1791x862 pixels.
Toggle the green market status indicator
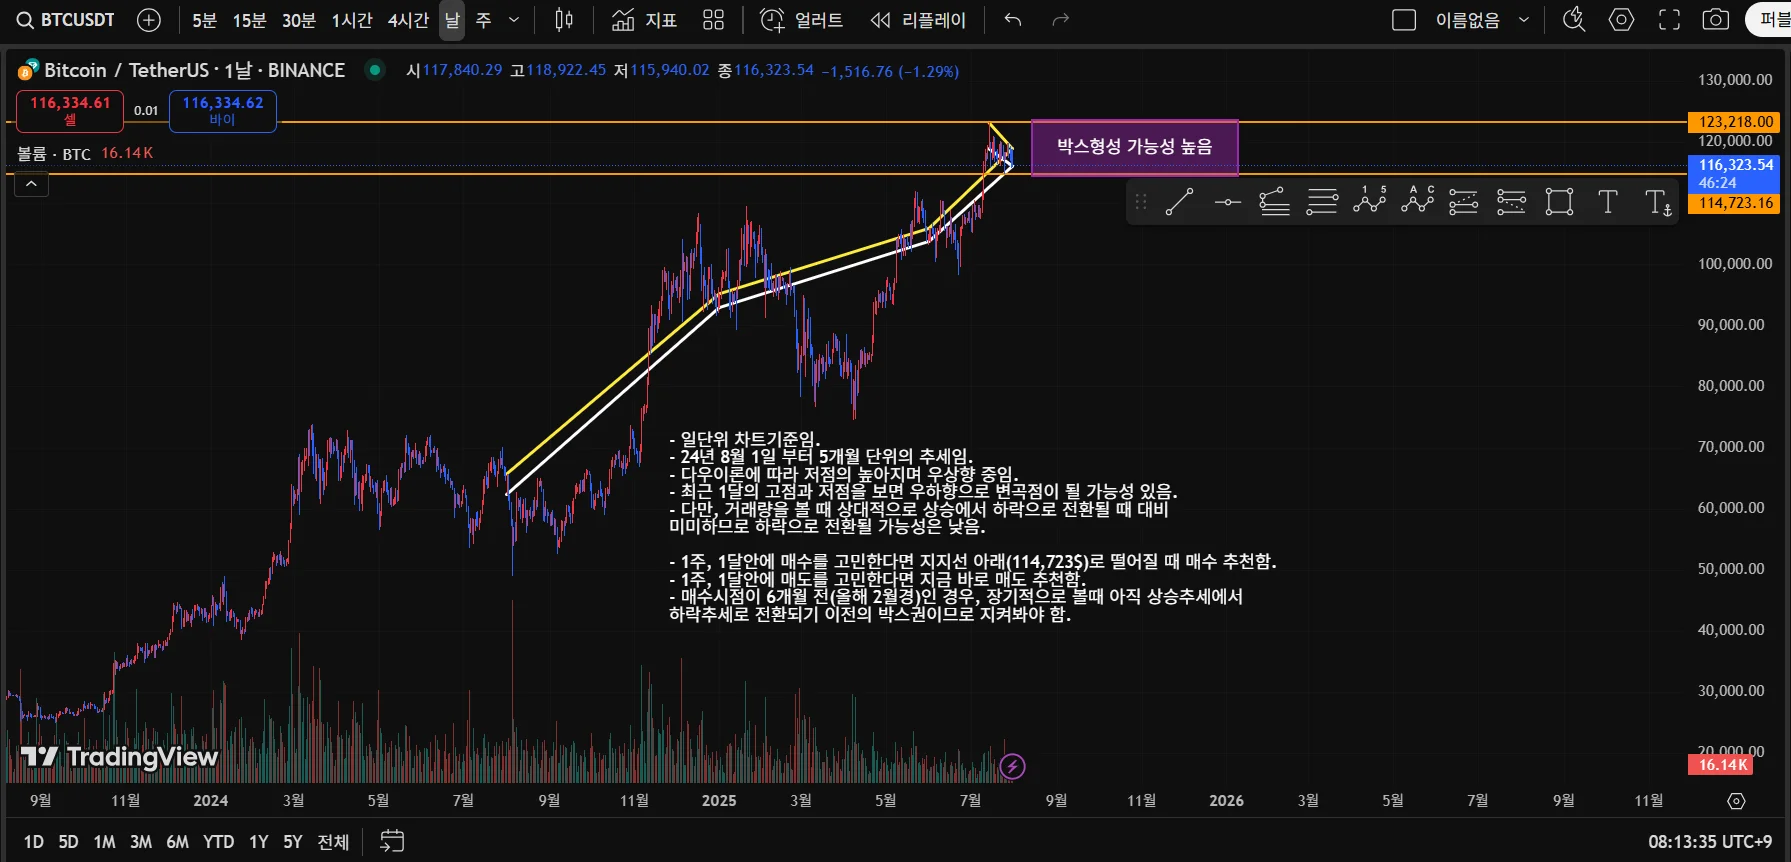click(x=375, y=70)
